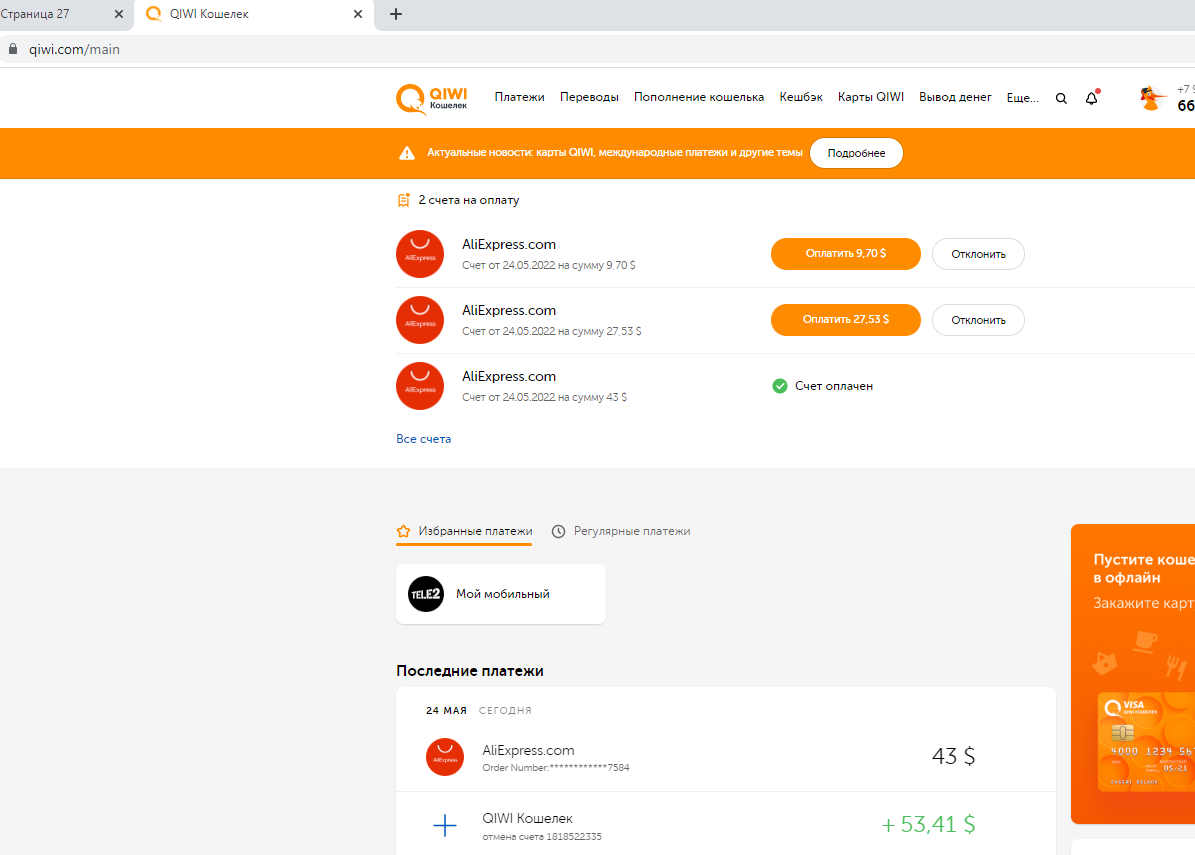The image size is (1195, 855).
Task: Open the 'Все счета' link
Action: pyautogui.click(x=424, y=439)
